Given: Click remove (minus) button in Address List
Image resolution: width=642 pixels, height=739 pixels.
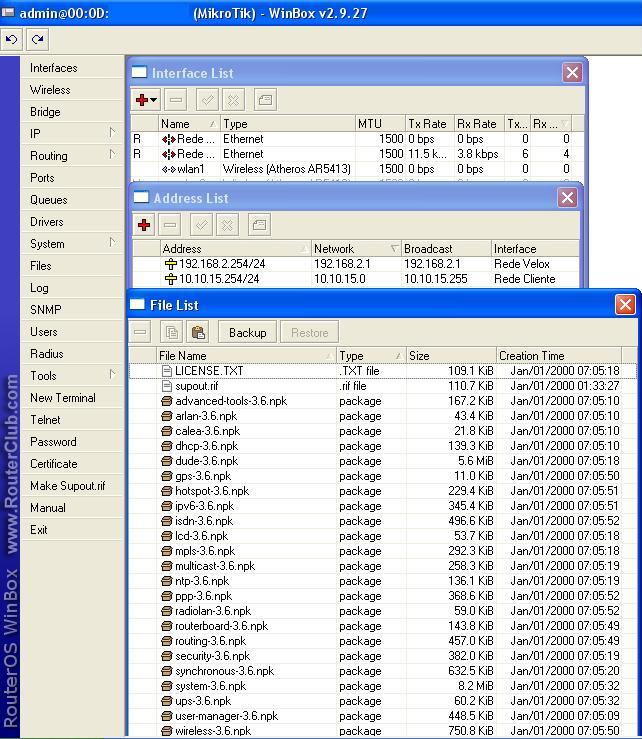Looking at the screenshot, I should [x=170, y=225].
